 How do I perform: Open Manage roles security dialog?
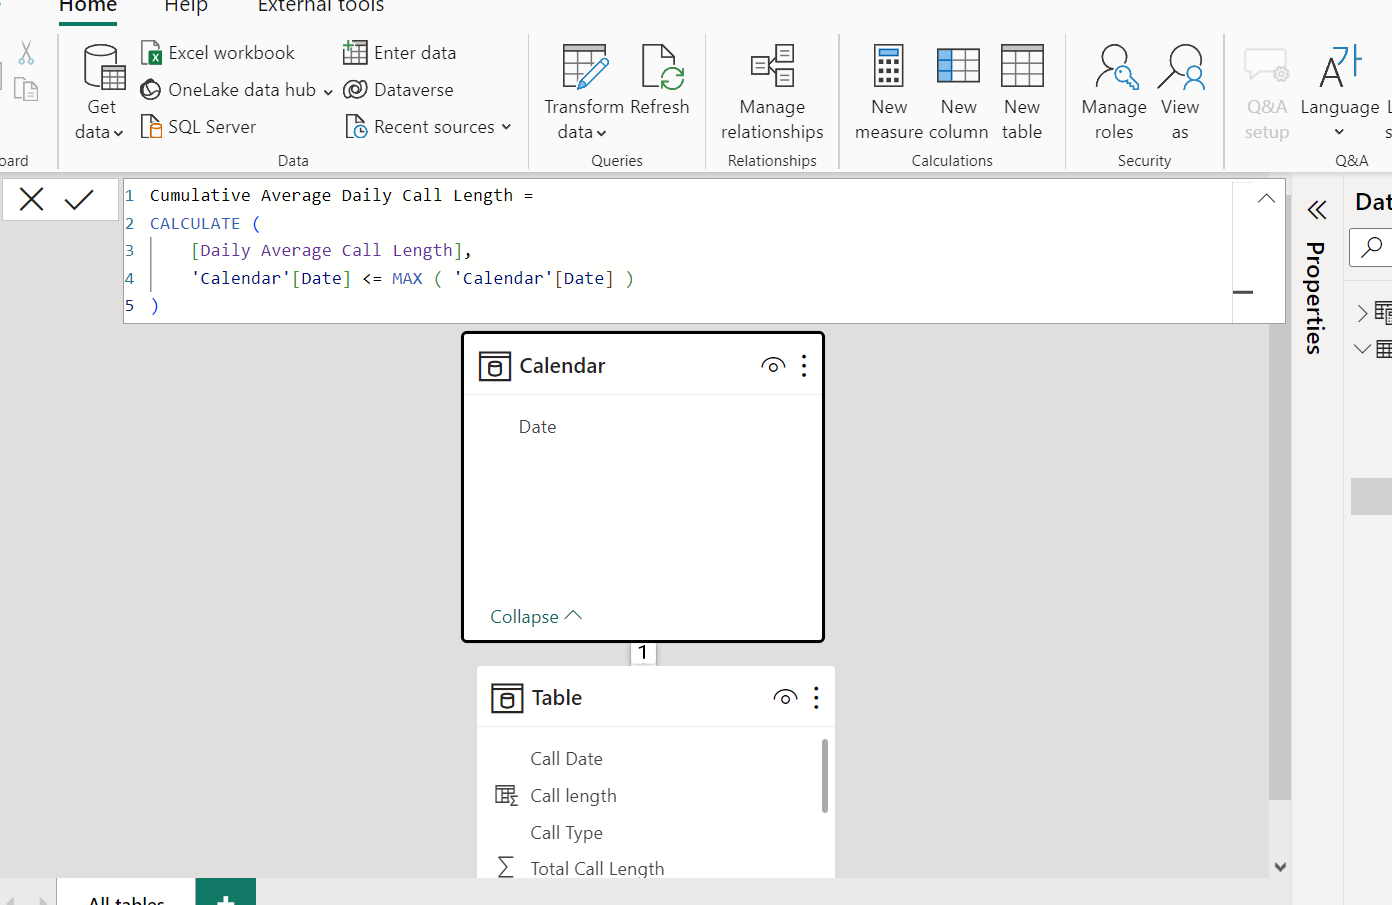pos(1114,92)
